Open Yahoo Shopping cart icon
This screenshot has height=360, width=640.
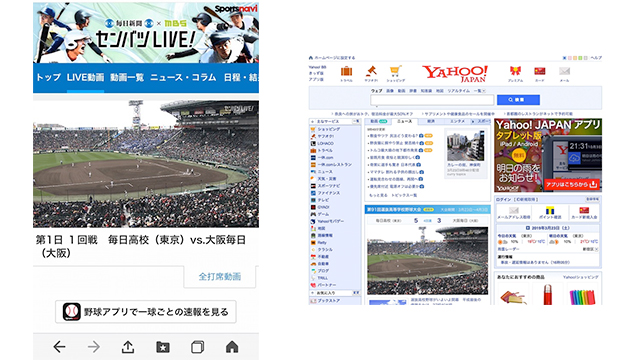pyautogui.click(x=395, y=71)
